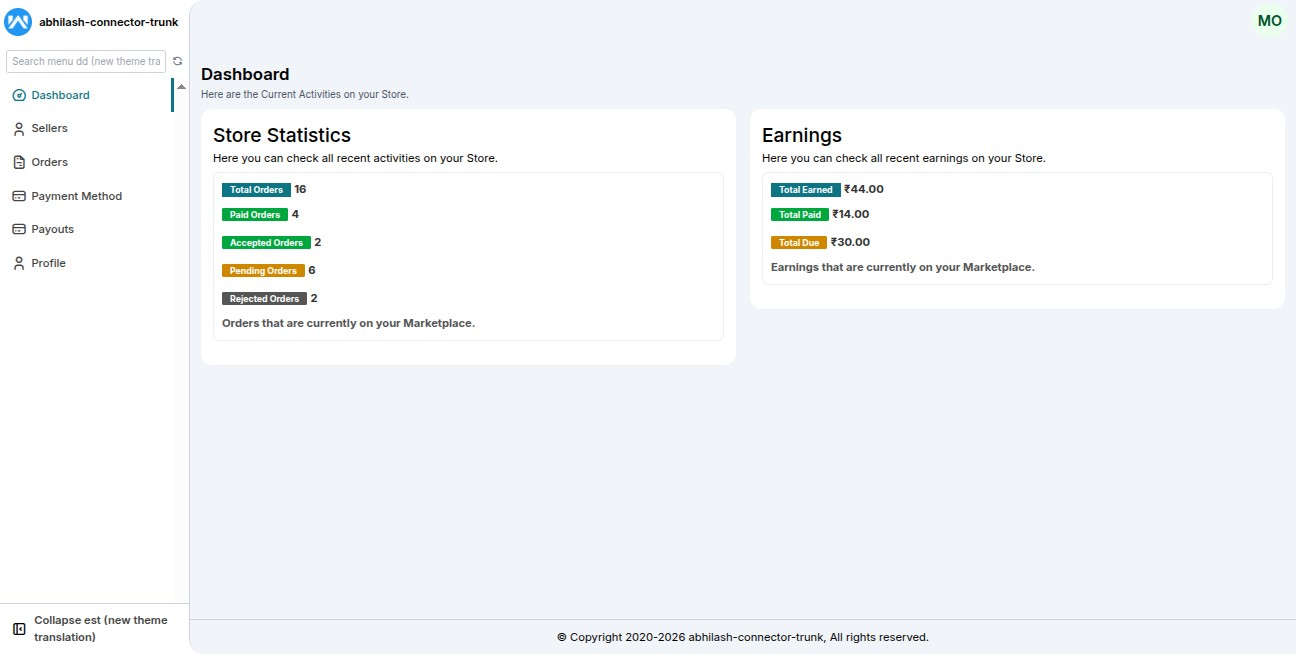Image resolution: width=1296 pixels, height=654 pixels.
Task: Click the app logo next to abhilash-connector-trunk
Action: 18,22
